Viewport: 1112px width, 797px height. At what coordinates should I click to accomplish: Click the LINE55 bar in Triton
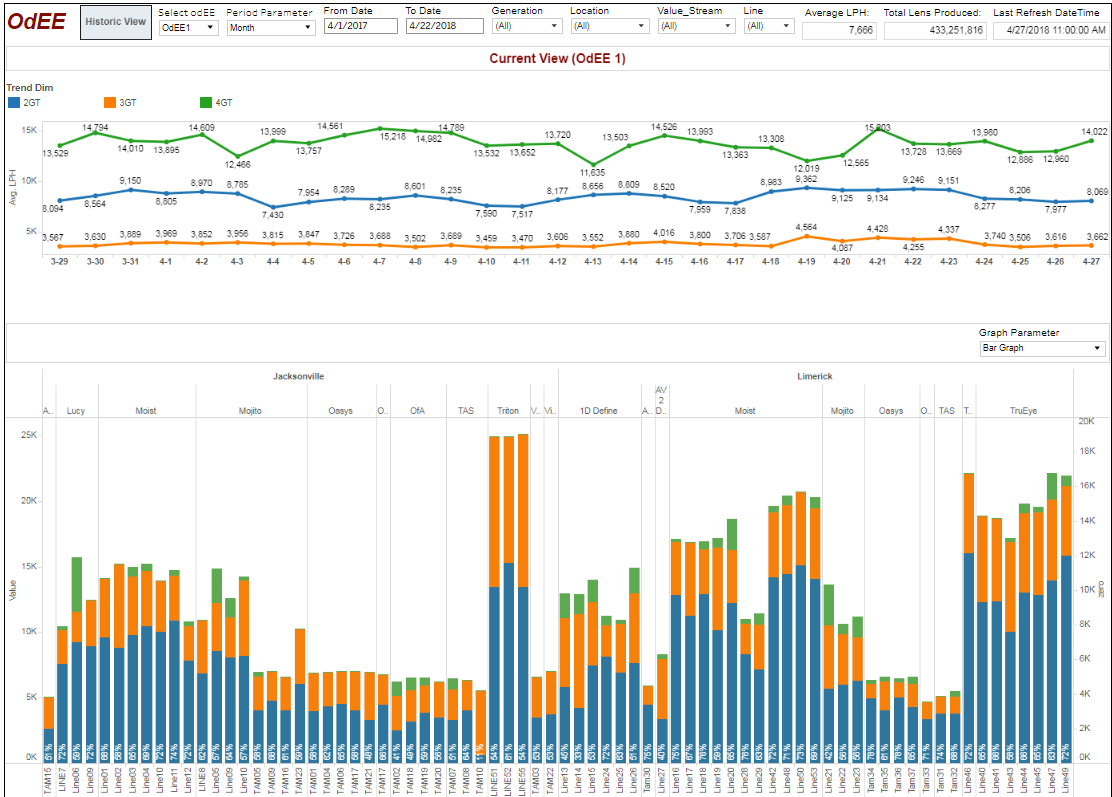pos(523,598)
